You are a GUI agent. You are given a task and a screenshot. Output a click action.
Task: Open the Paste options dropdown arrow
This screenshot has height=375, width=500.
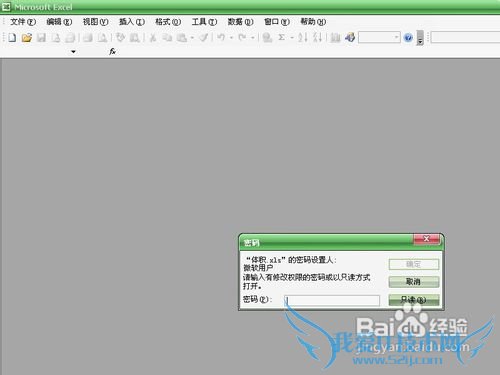click(192, 38)
